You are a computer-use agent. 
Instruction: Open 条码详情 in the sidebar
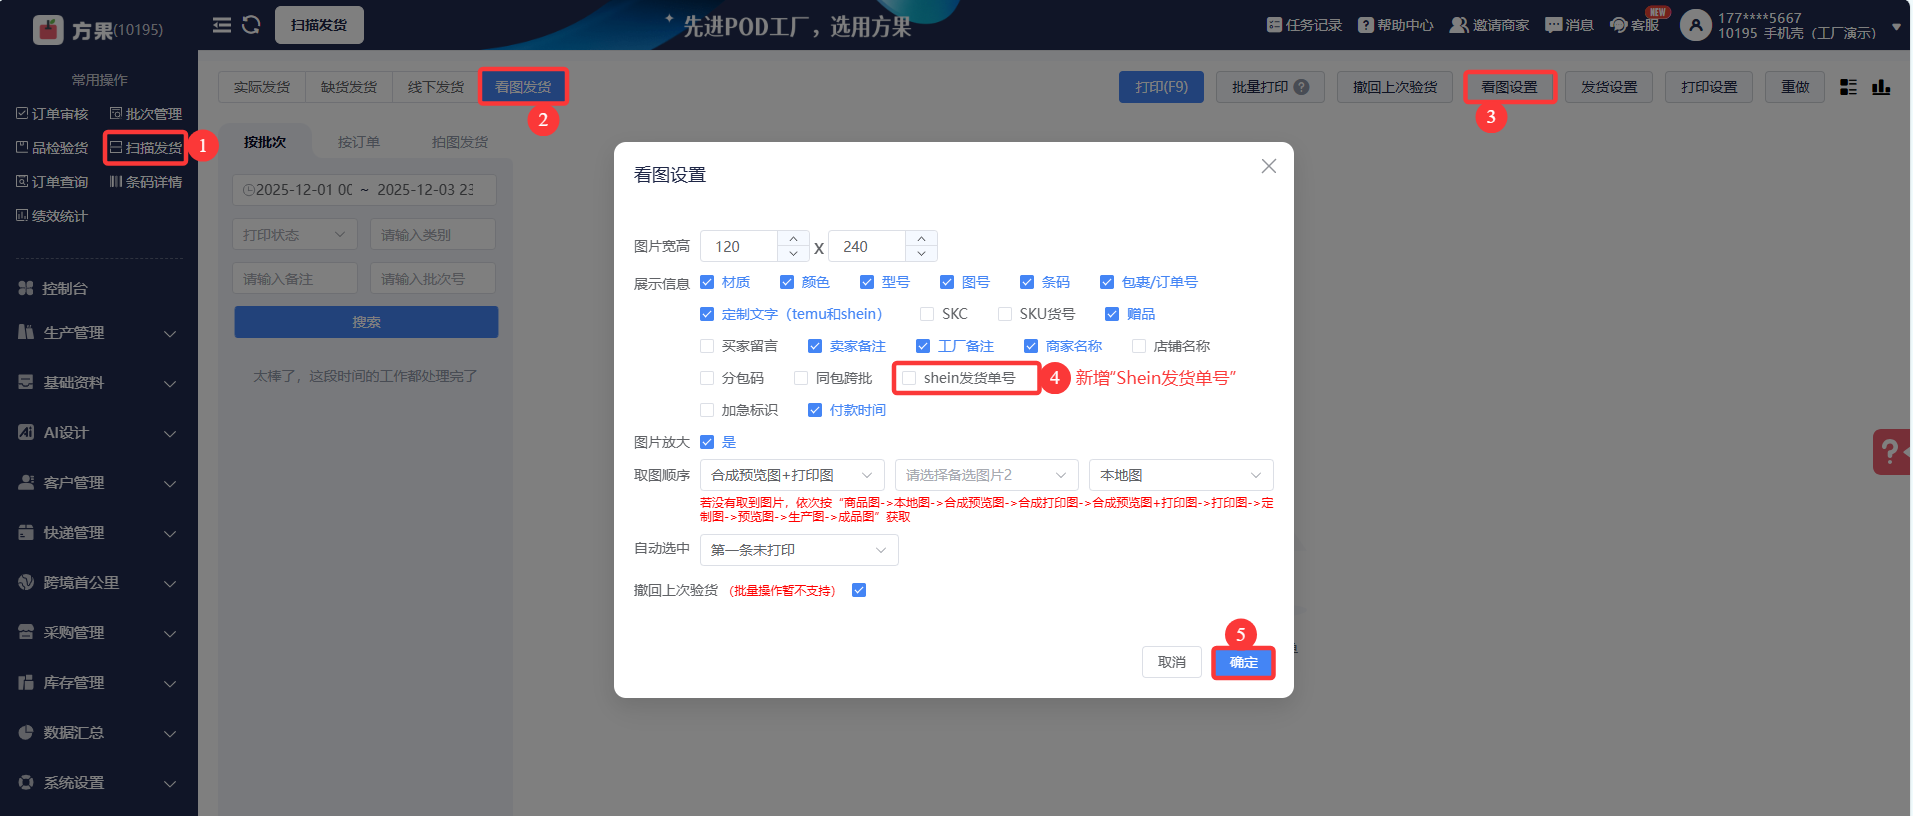(146, 182)
